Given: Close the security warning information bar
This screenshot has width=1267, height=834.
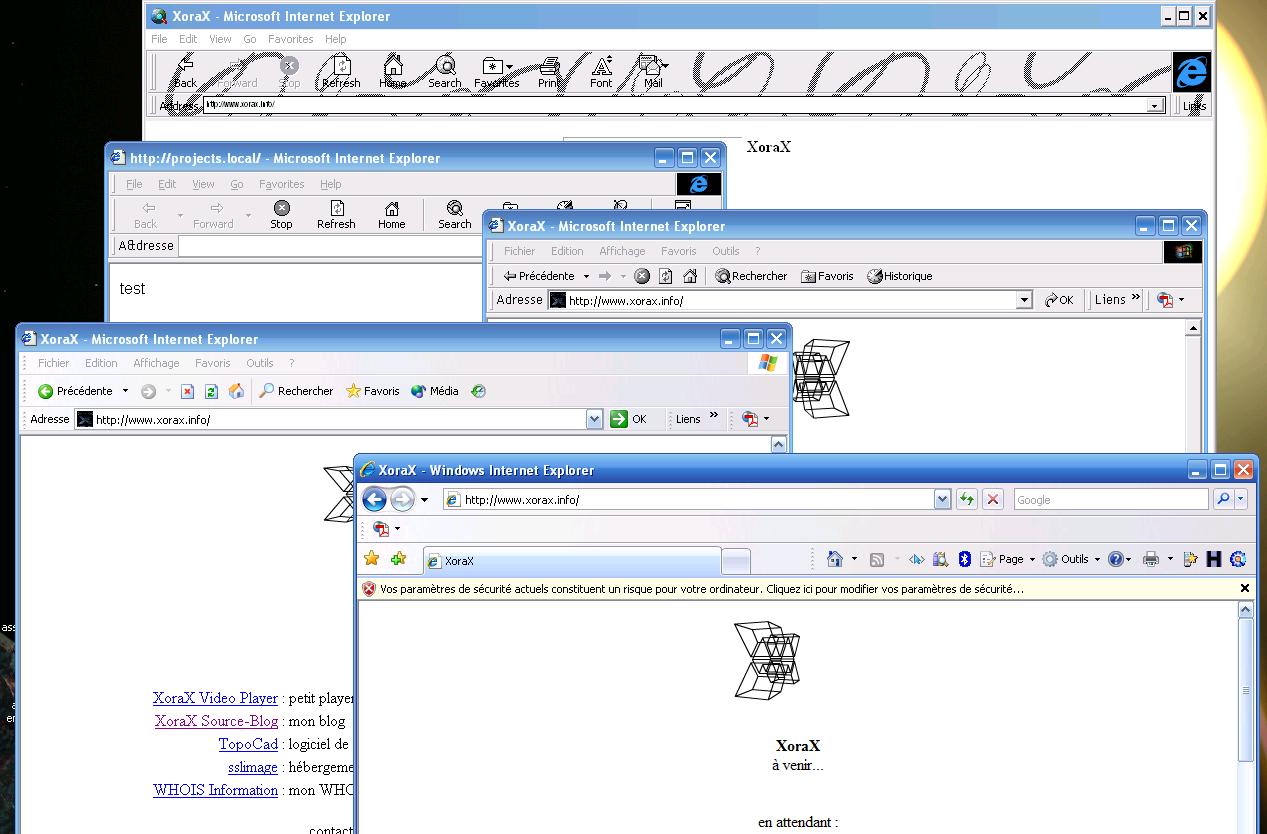Looking at the screenshot, I should 1245,589.
